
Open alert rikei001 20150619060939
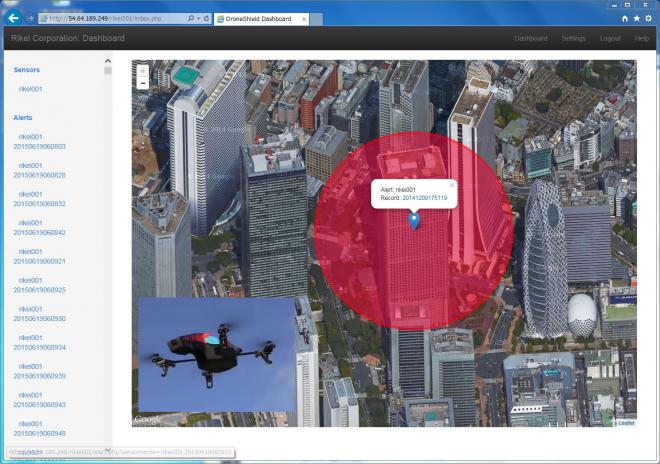39,371
